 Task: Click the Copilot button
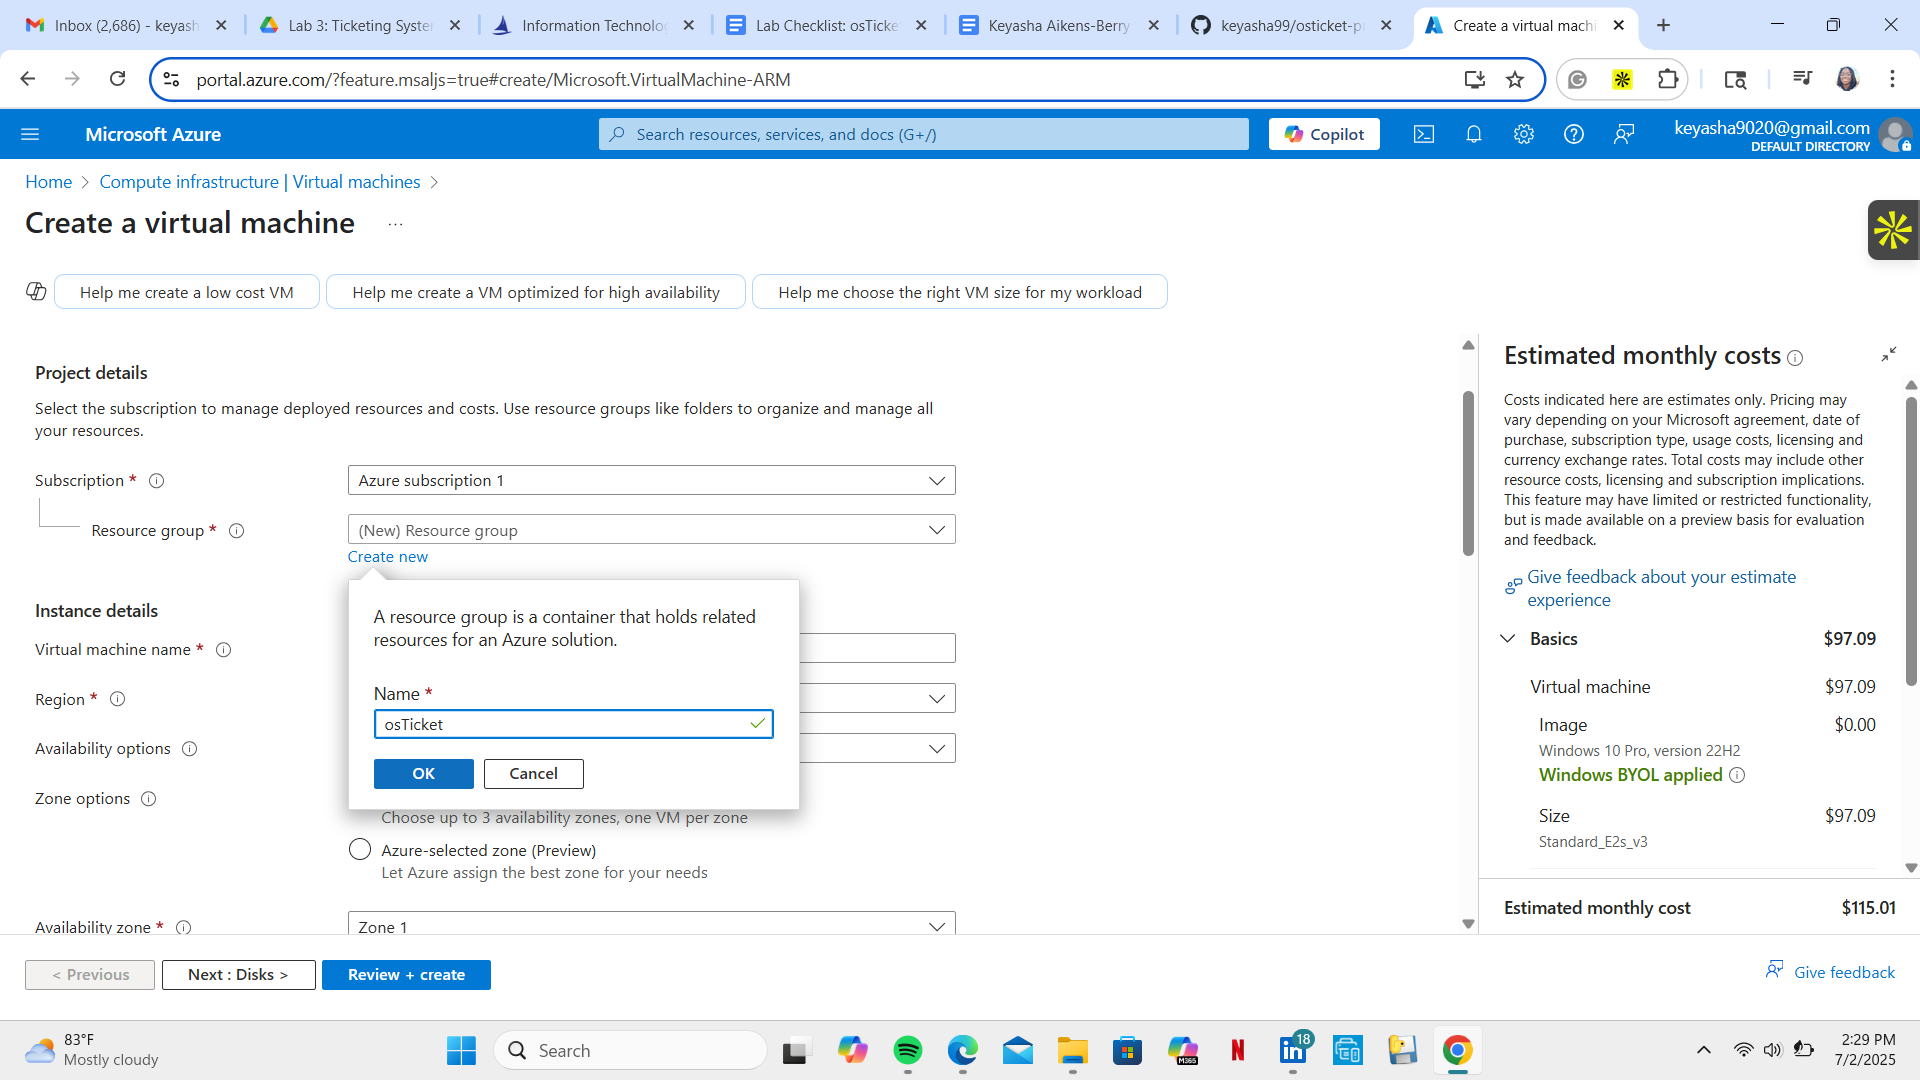[x=1324, y=134]
